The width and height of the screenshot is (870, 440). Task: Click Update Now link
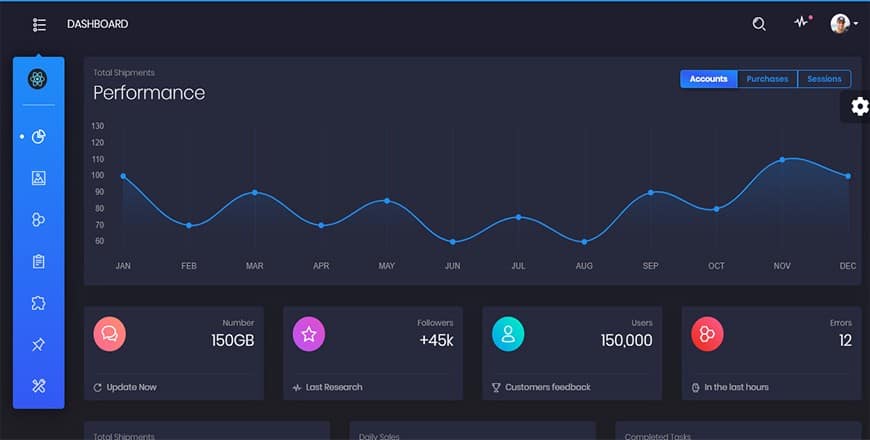[x=131, y=387]
